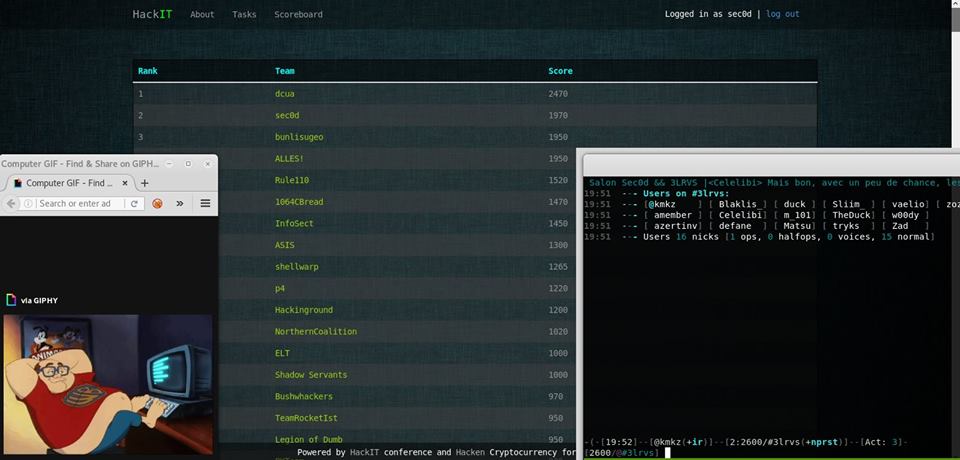Maximize the GIPHY browser window
The width and height of the screenshot is (960, 460).
click(188, 164)
